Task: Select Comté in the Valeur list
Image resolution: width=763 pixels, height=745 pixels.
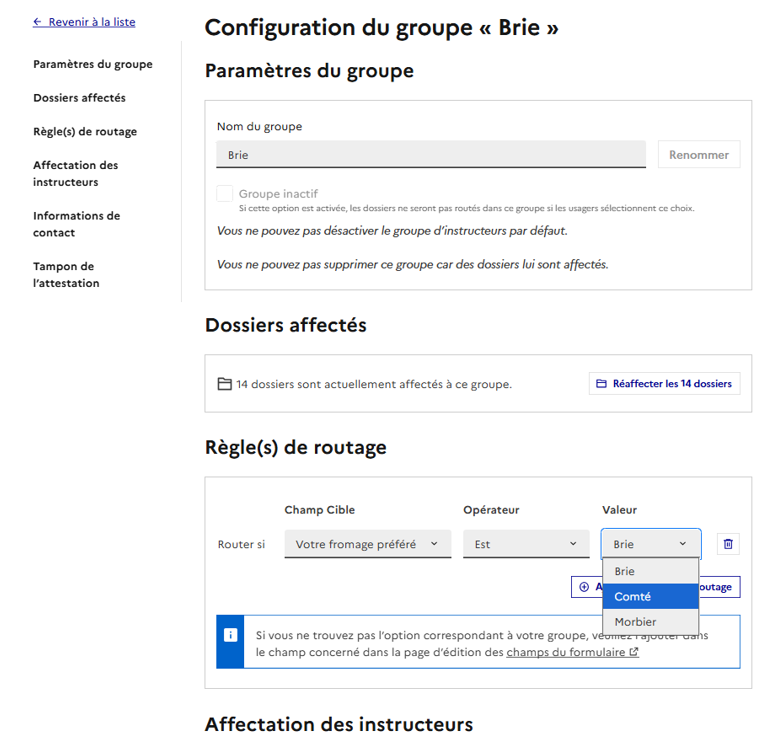Action: (649, 597)
